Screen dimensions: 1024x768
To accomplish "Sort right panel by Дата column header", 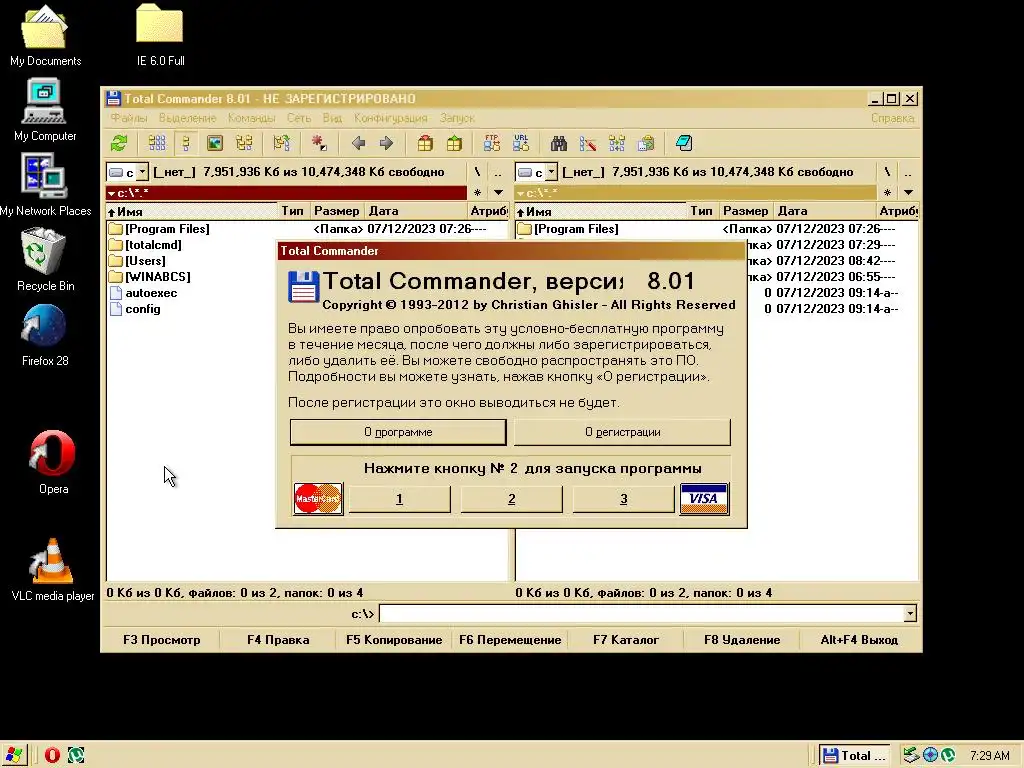I will coord(824,211).
